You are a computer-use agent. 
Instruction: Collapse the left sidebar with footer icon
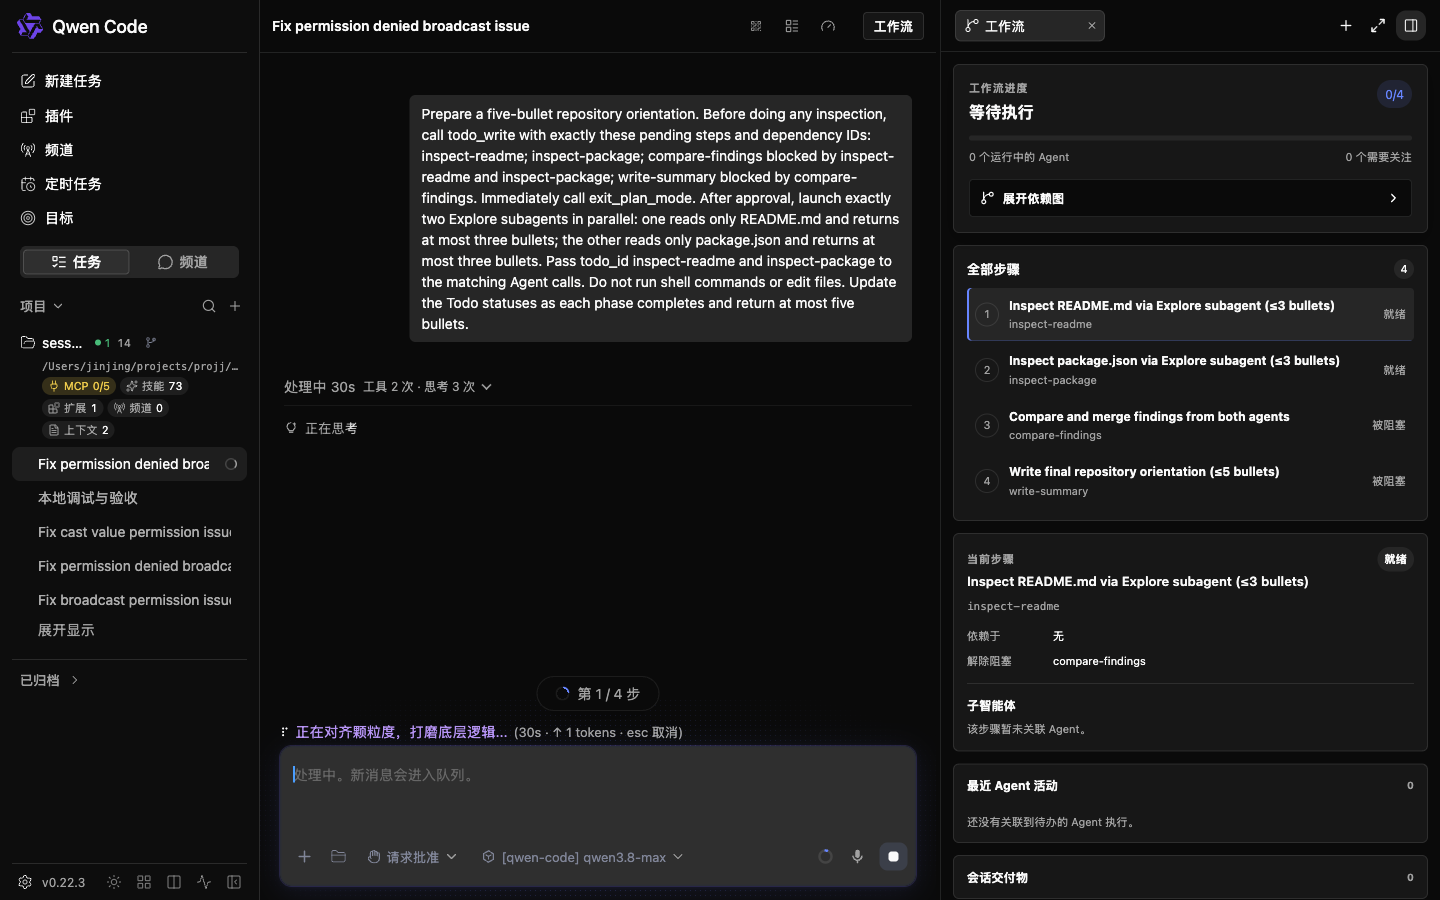click(x=234, y=882)
